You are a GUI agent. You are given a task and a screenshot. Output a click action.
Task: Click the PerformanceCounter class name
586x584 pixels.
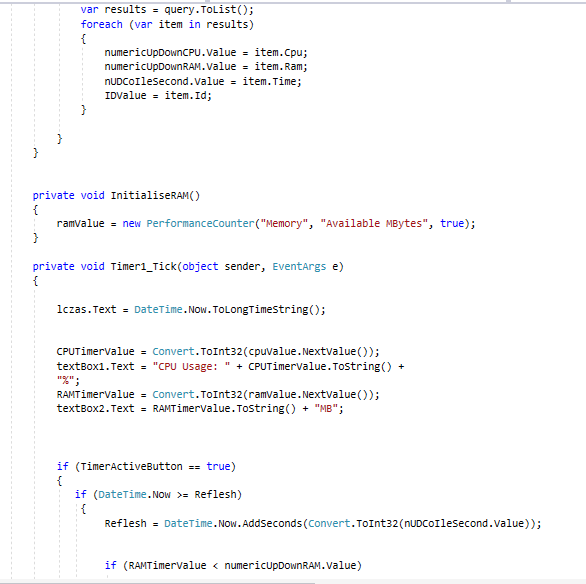click(x=200, y=223)
